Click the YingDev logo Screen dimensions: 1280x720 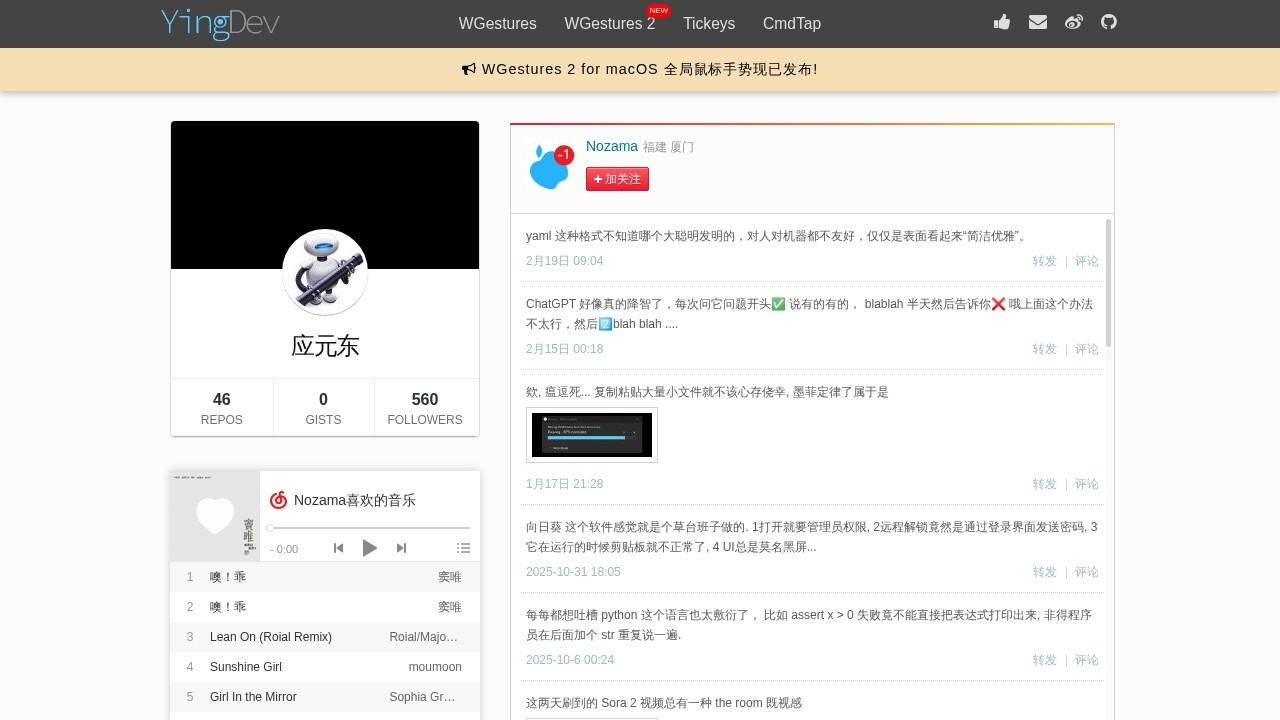tap(220, 23)
